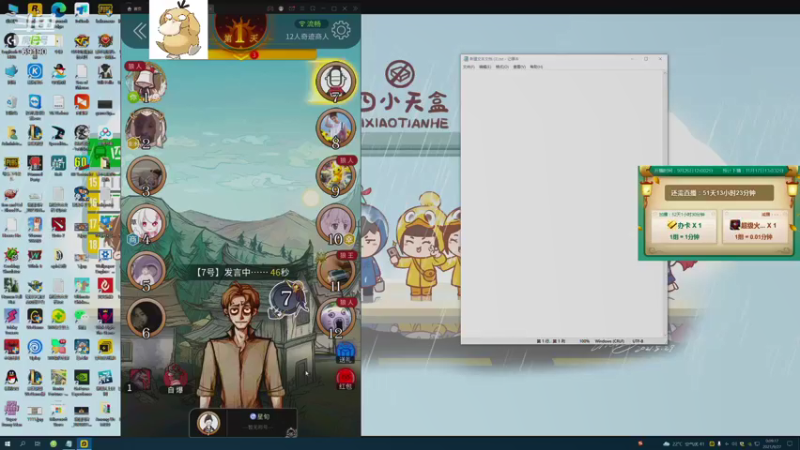Select player 1 avatar
Image resolution: width=800 pixels, height=450 pixels.
(x=146, y=82)
